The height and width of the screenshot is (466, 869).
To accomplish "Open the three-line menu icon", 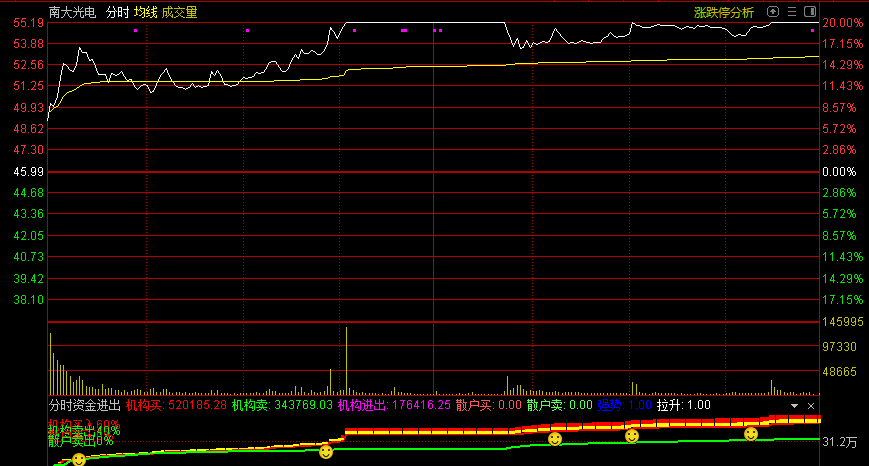I will coord(791,12).
